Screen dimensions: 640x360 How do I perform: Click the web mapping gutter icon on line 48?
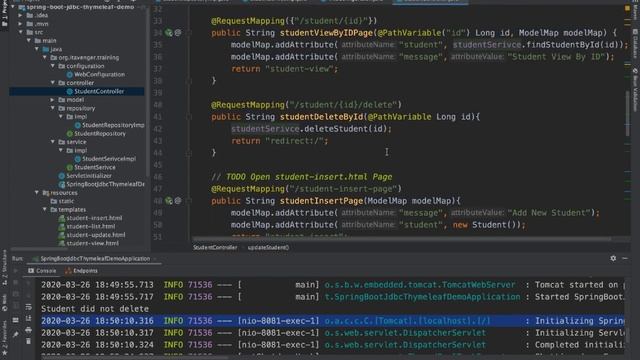coord(169,200)
